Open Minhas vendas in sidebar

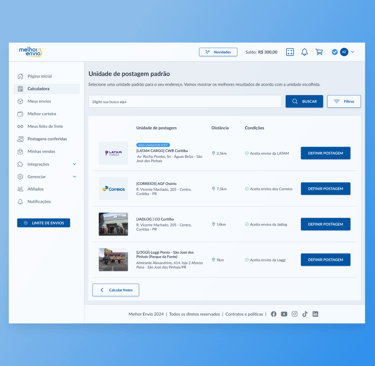pyautogui.click(x=46, y=151)
